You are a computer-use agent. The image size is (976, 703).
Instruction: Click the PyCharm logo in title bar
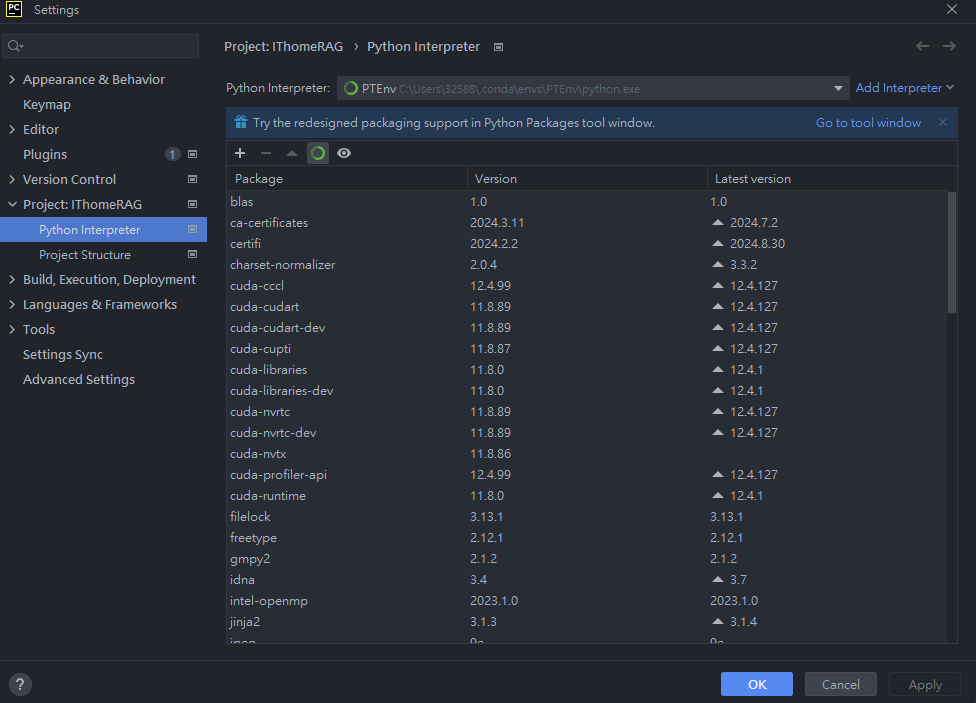tap(14, 9)
